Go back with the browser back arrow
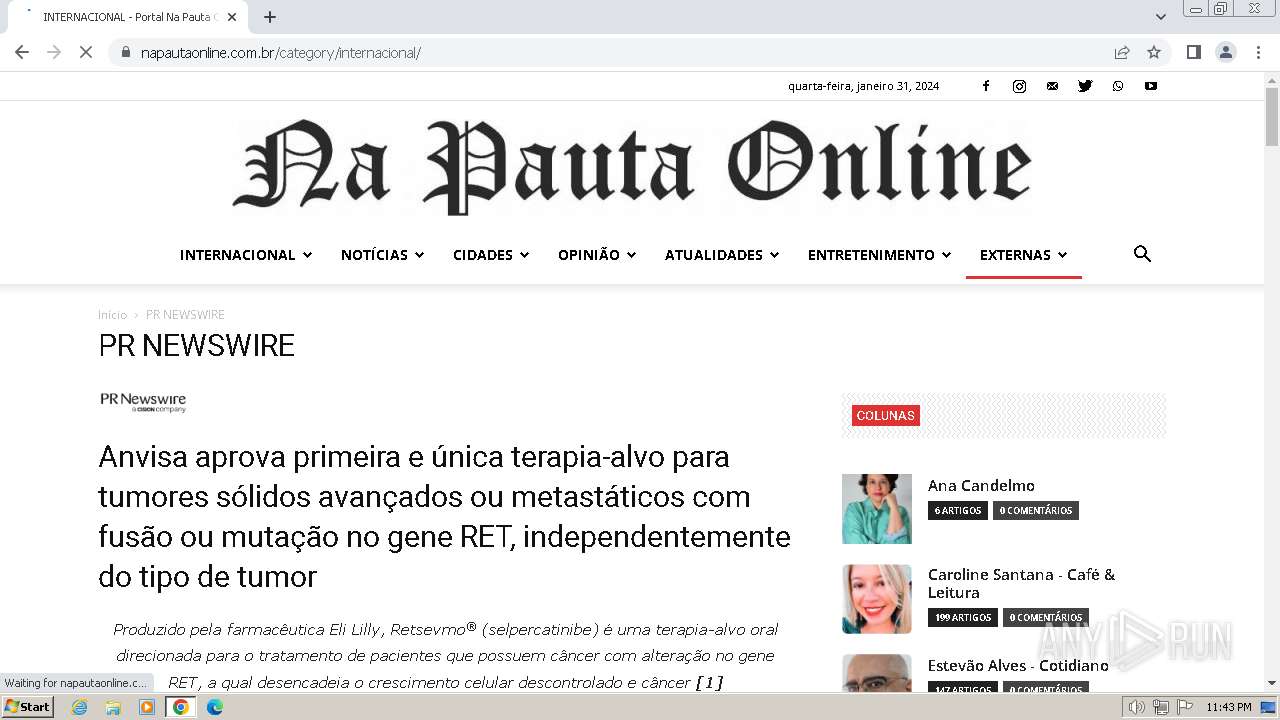 (22, 52)
